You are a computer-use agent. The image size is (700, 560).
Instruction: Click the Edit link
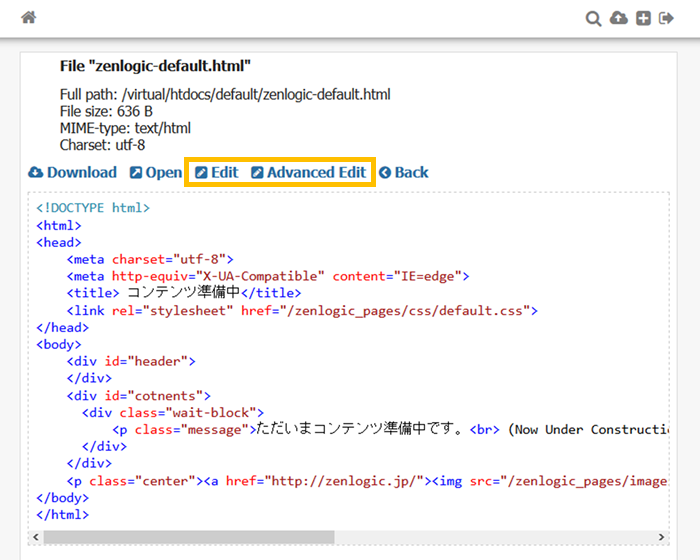coord(216,172)
